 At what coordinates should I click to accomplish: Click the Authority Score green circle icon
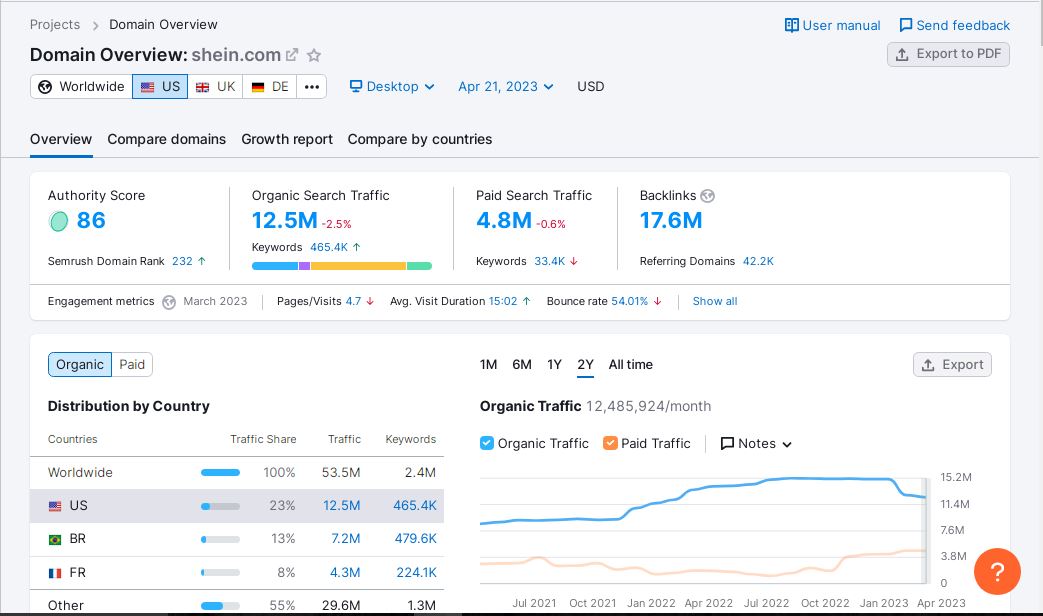click(x=59, y=221)
